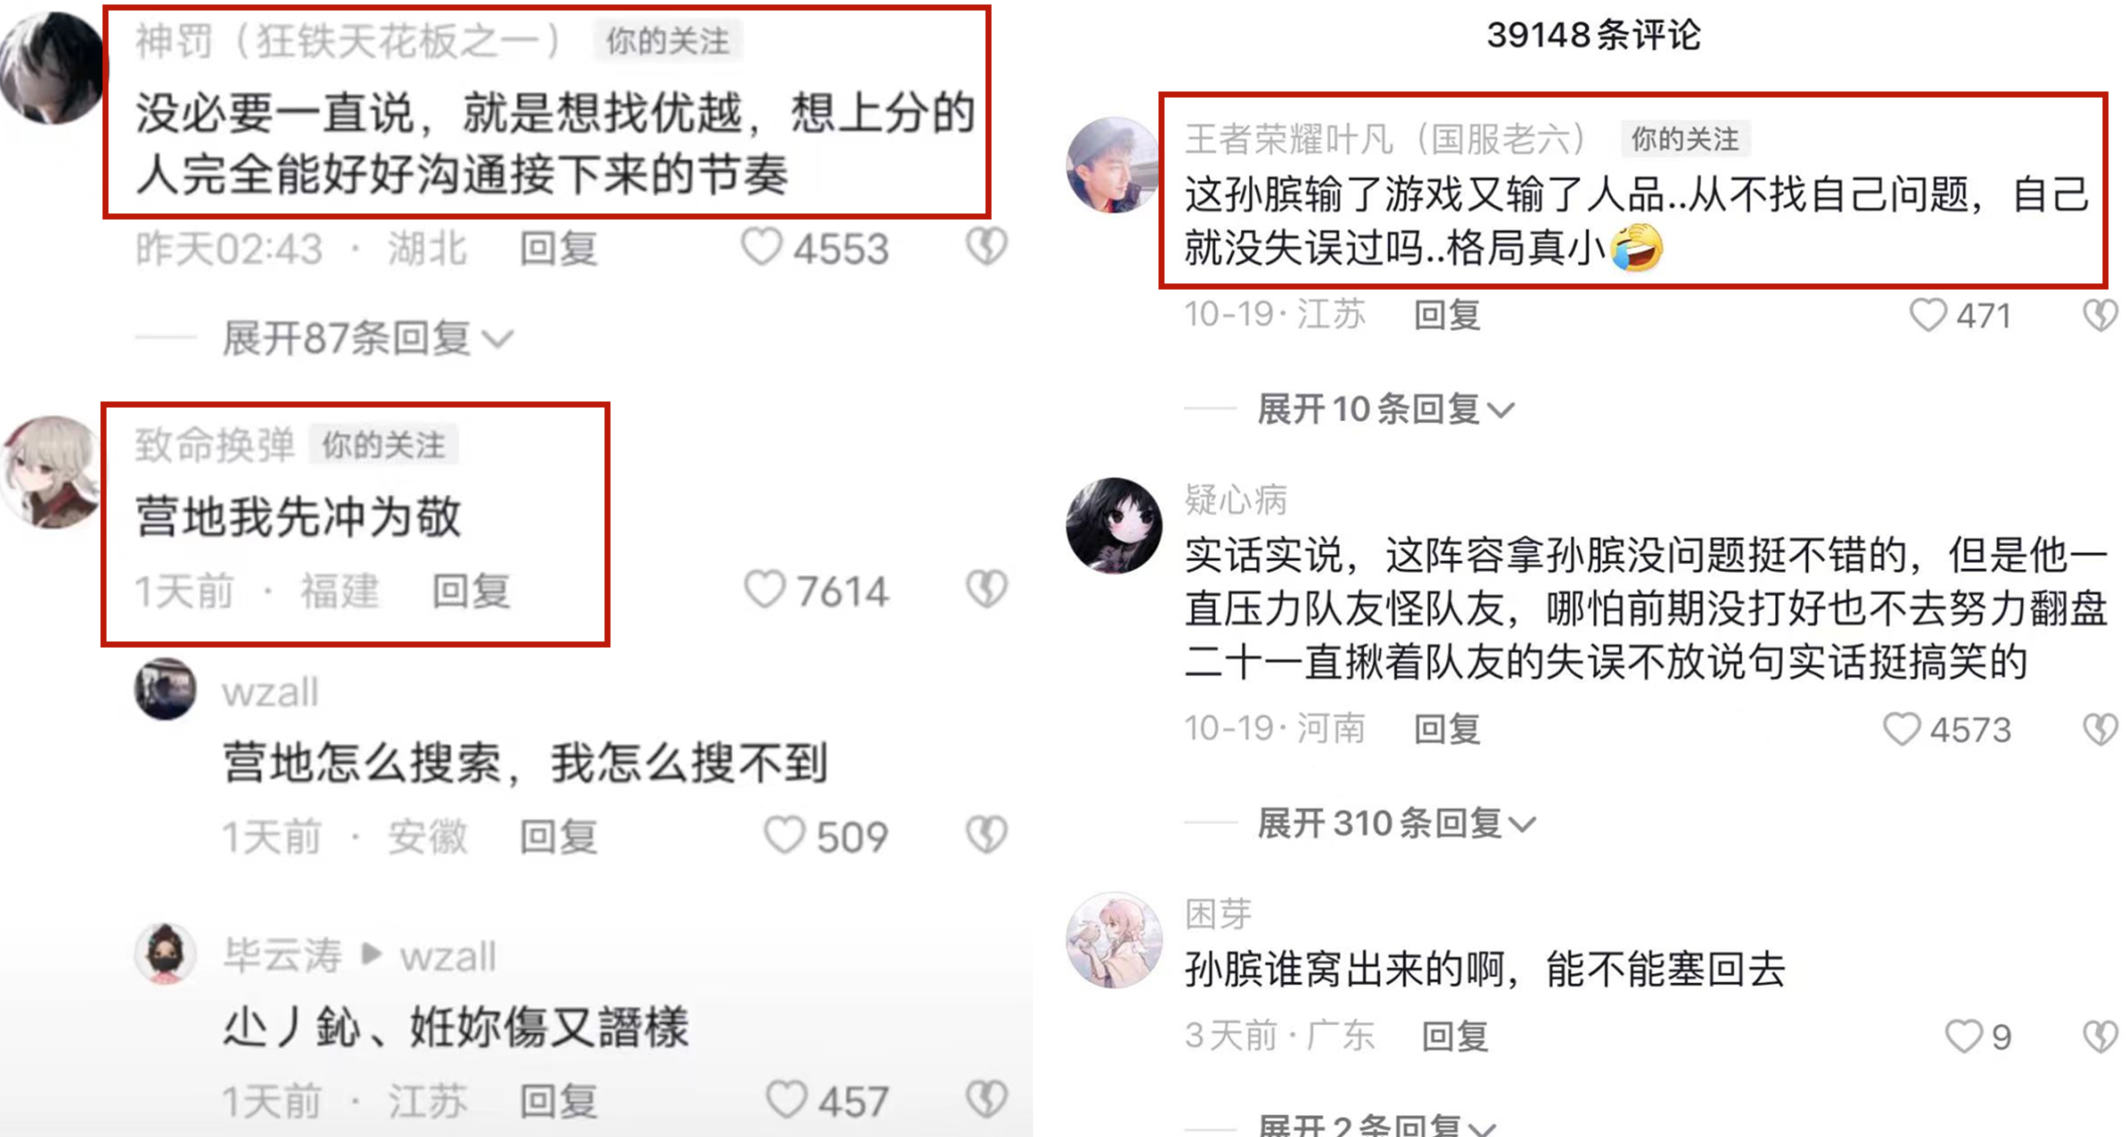Like 疑心病's comment with 4573 likes
The height and width of the screenshot is (1137, 2127).
pyautogui.click(x=1901, y=729)
